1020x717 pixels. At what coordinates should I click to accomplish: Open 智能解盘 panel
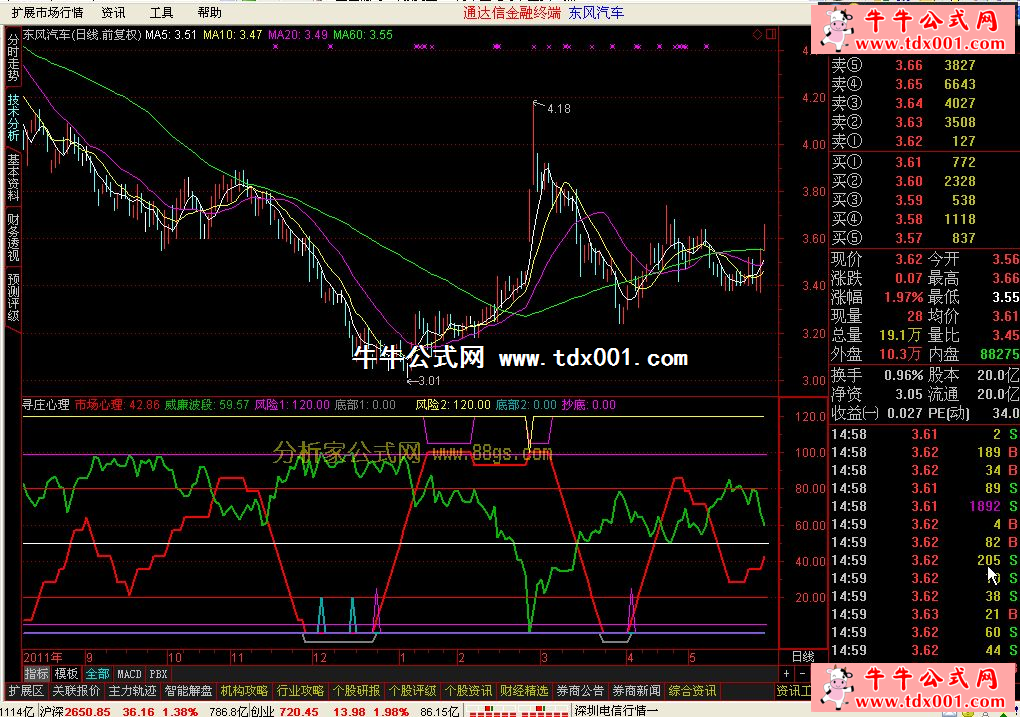(x=189, y=690)
